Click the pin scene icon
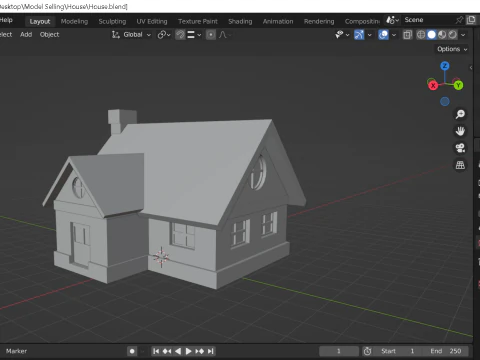The height and width of the screenshot is (360, 480). [459, 20]
